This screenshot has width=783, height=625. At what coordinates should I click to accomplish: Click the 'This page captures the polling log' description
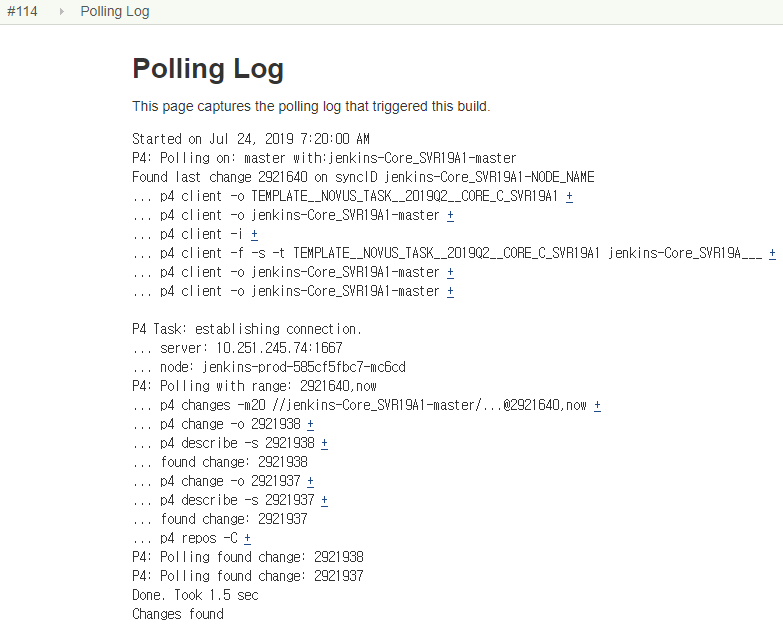click(311, 106)
